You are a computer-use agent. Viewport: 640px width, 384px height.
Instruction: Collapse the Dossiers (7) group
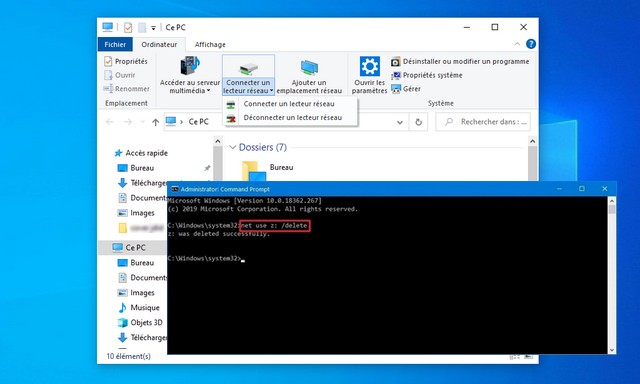pyautogui.click(x=233, y=147)
